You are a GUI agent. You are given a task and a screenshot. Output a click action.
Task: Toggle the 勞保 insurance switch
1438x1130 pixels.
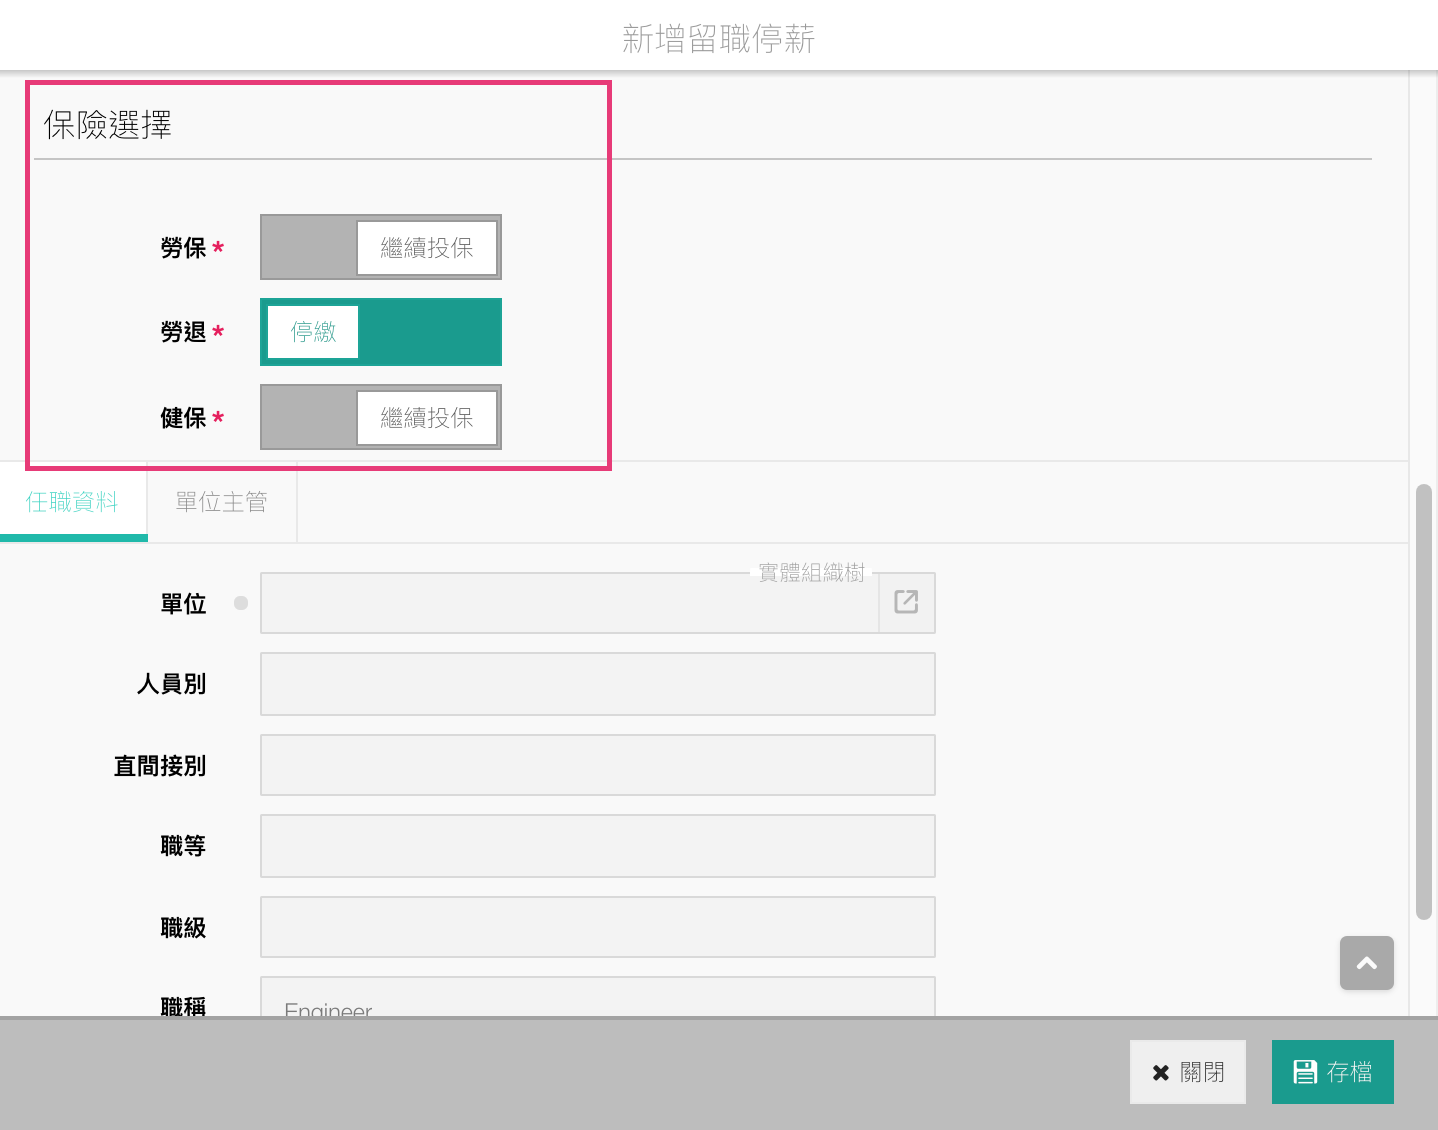coord(380,247)
